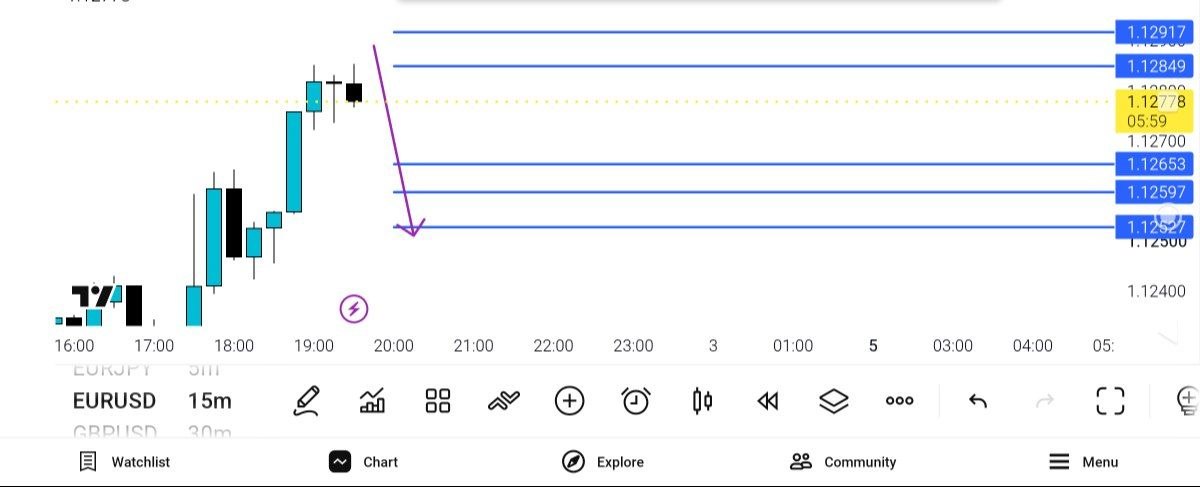The height and width of the screenshot is (487, 1200).
Task: Open the object tree layers icon
Action: click(834, 401)
